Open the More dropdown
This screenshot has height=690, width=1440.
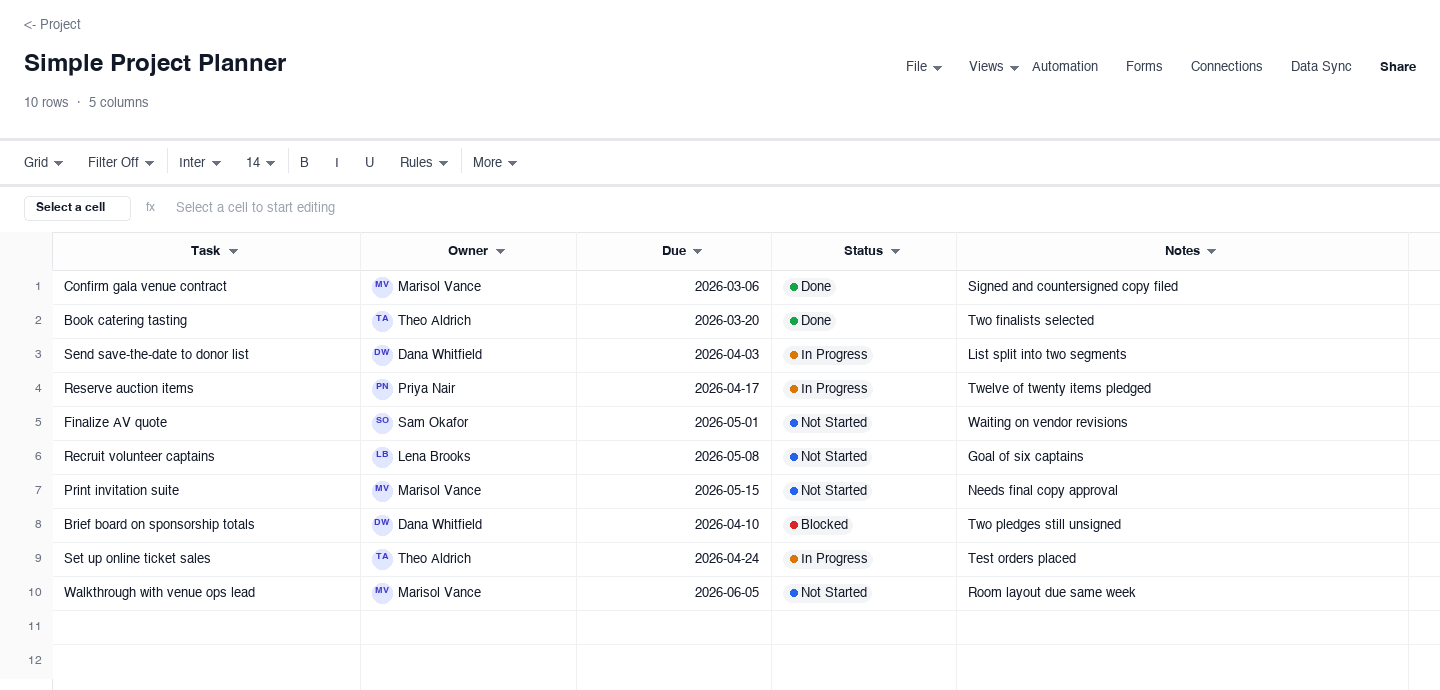(495, 162)
